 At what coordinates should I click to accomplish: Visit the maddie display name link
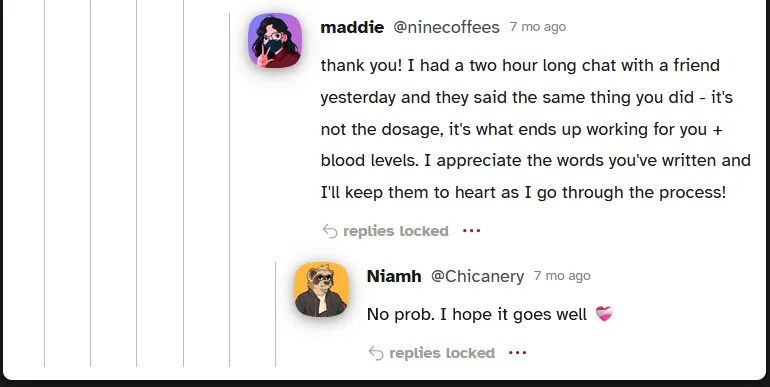click(x=352, y=27)
